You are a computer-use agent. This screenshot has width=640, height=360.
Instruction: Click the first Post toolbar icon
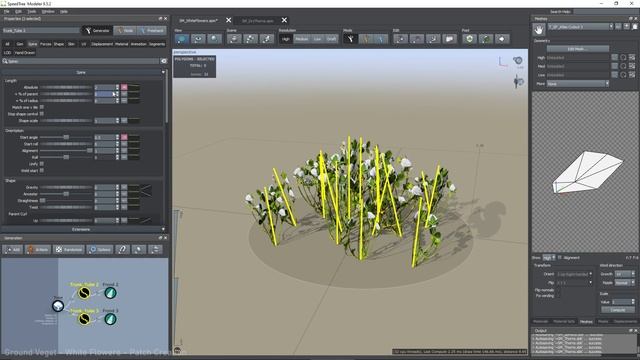(x=470, y=39)
